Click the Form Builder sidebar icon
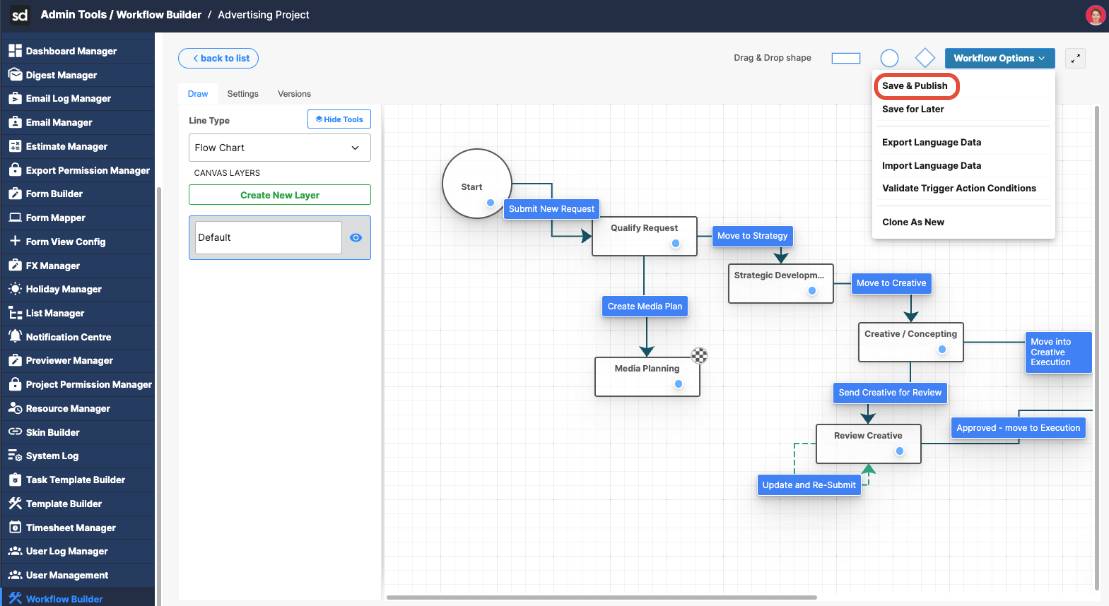This screenshot has height=606, width=1109. click(x=15, y=193)
